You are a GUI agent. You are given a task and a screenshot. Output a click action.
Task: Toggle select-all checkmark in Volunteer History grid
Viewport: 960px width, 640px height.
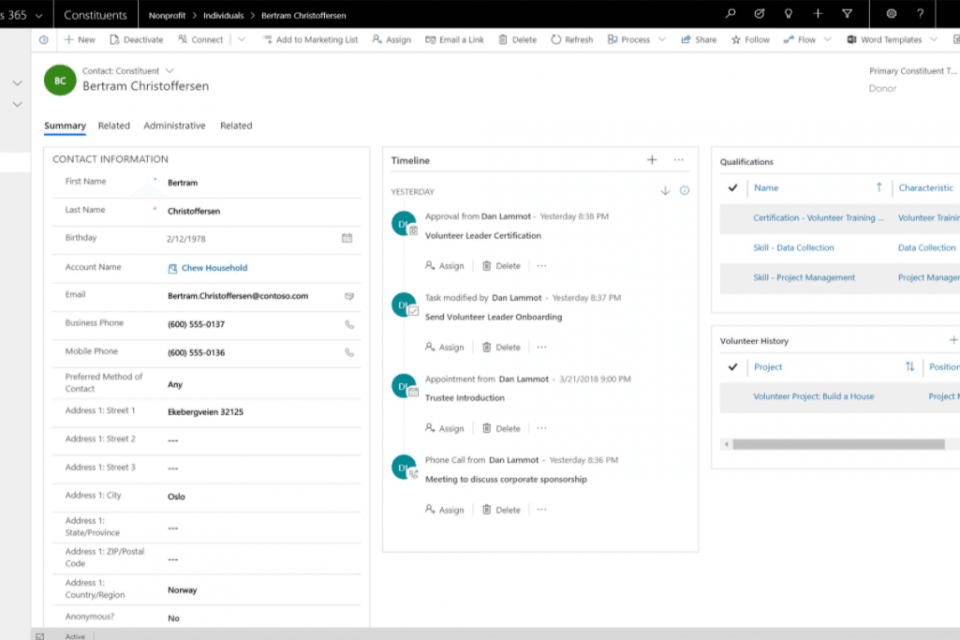733,367
